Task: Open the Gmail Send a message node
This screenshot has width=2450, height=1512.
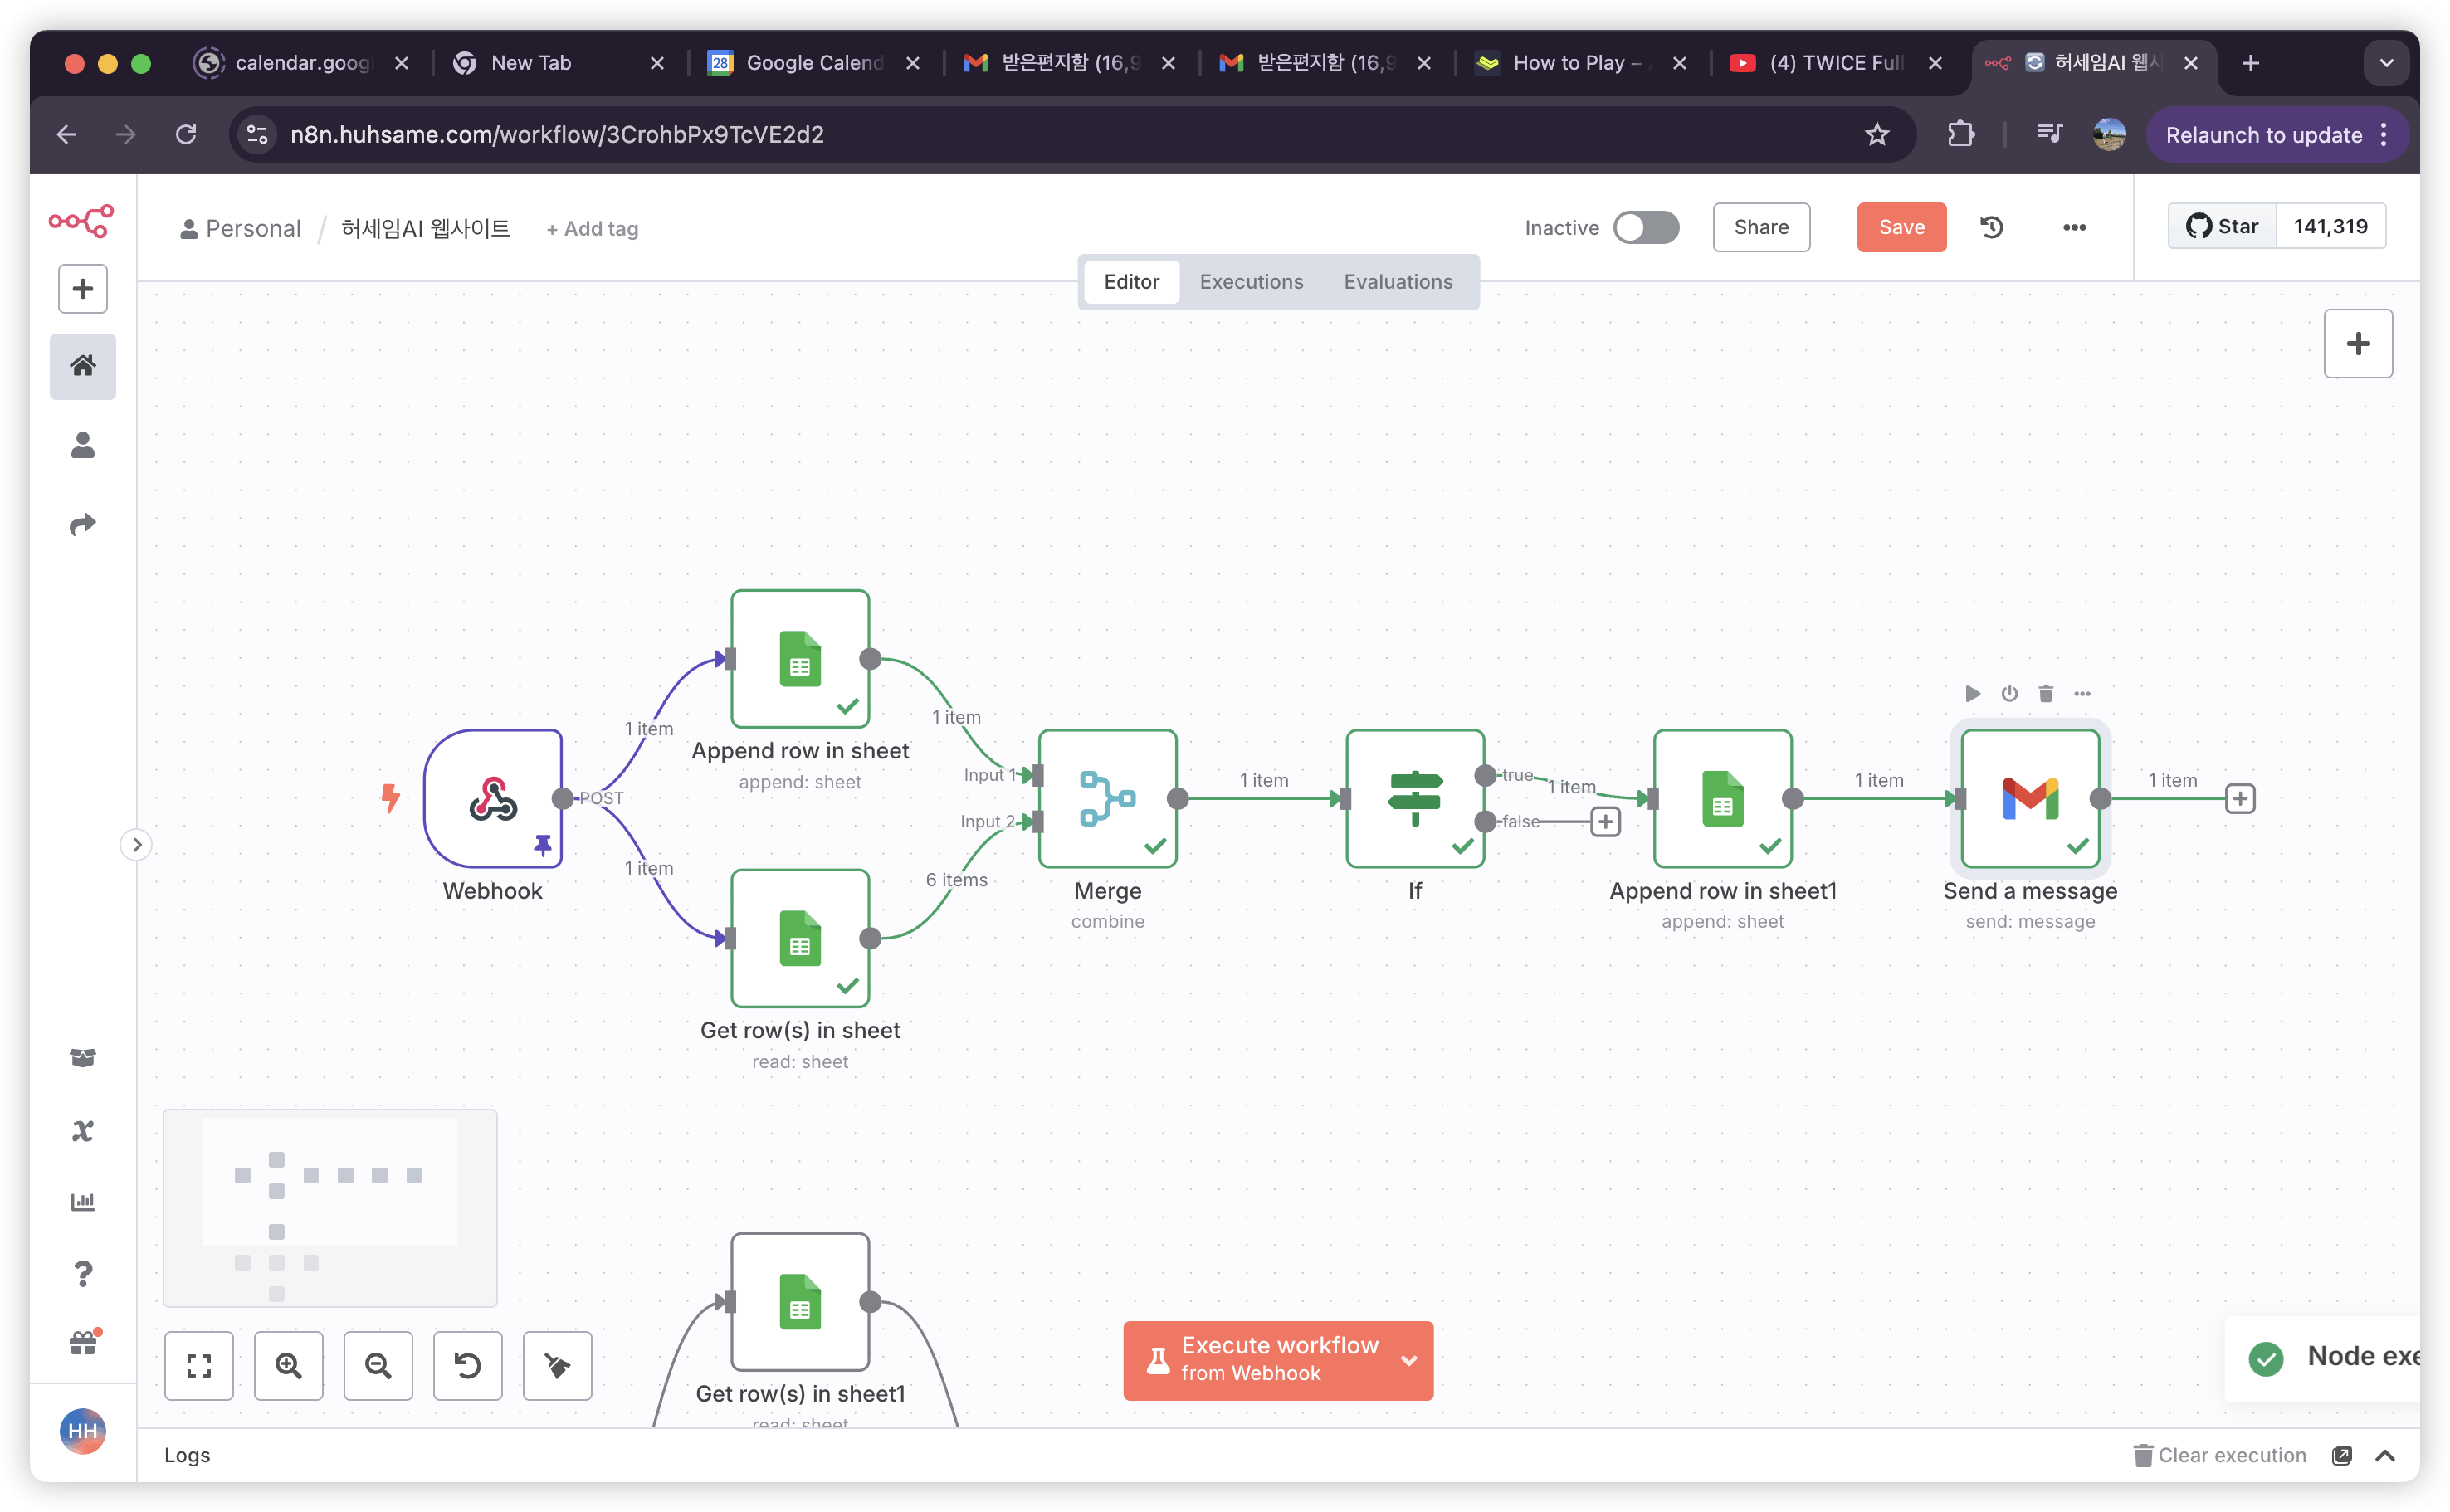Action: pyautogui.click(x=2029, y=798)
